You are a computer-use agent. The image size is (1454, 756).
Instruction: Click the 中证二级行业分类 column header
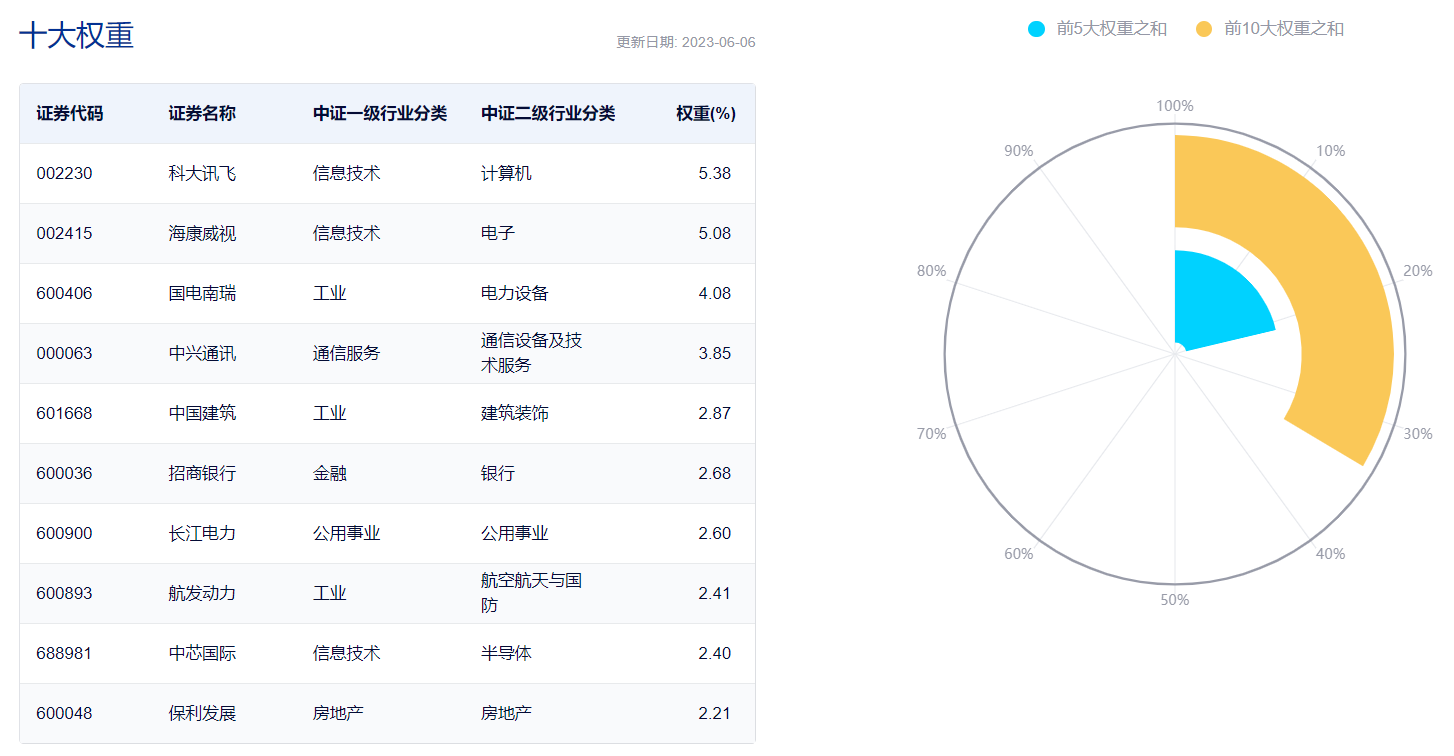(548, 114)
